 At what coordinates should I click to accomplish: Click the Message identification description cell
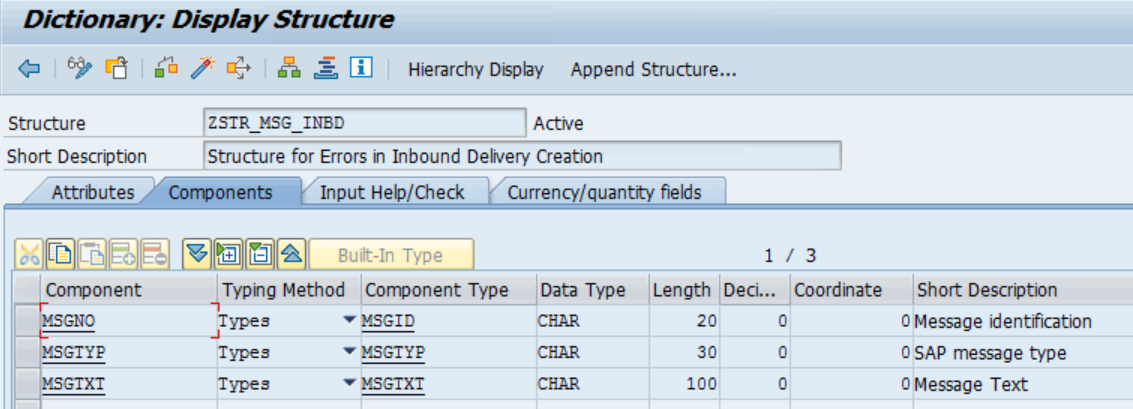pos(1023,321)
